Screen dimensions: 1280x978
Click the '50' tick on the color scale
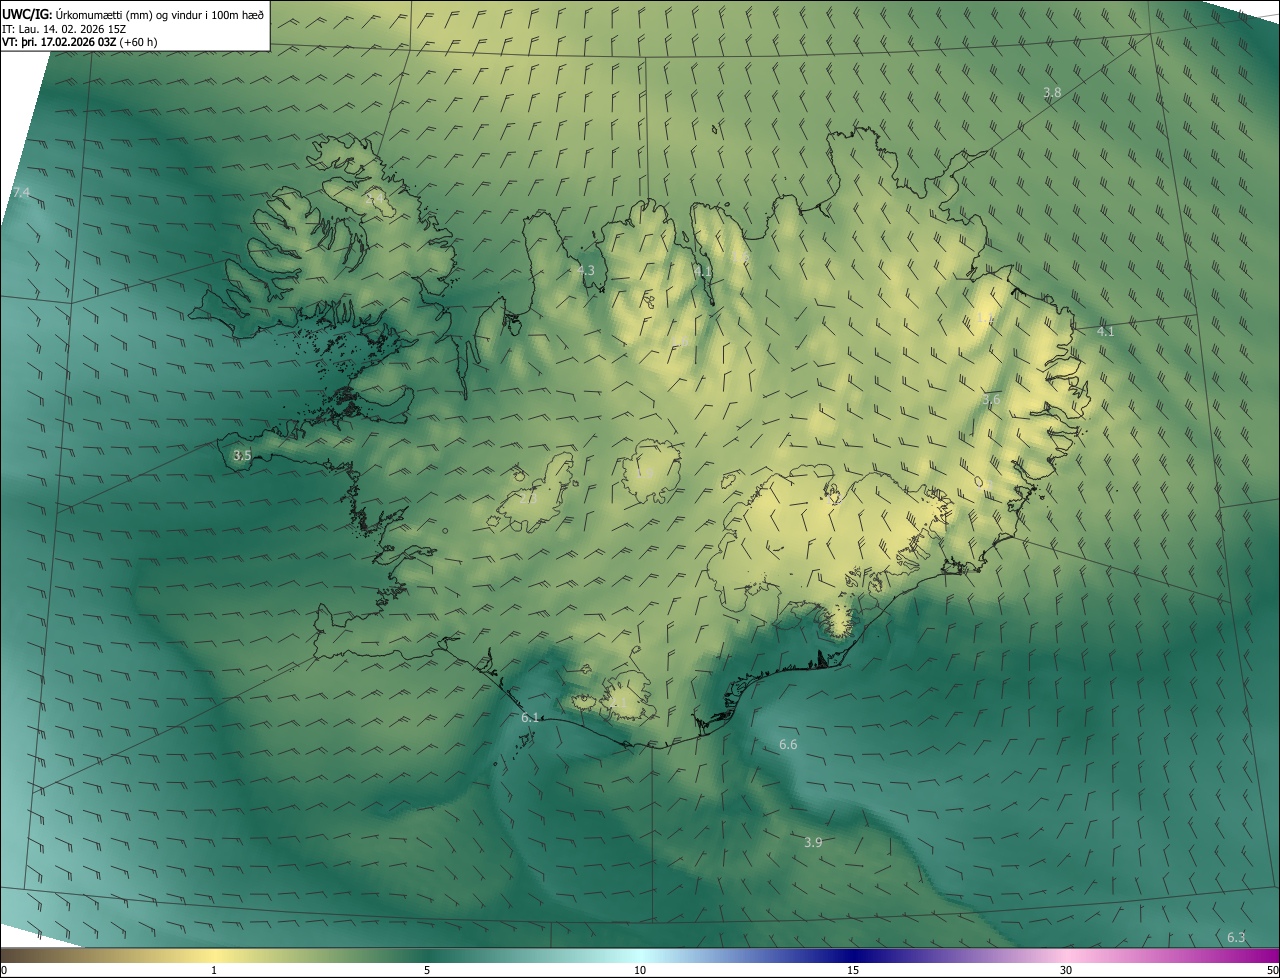point(1272,970)
